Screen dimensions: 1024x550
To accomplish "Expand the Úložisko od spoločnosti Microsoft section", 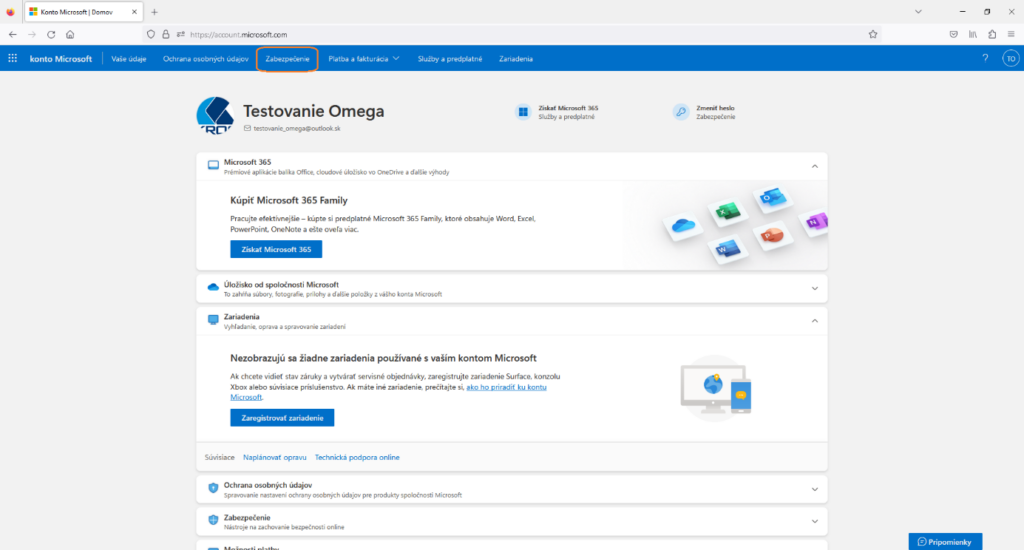I will coord(814,288).
